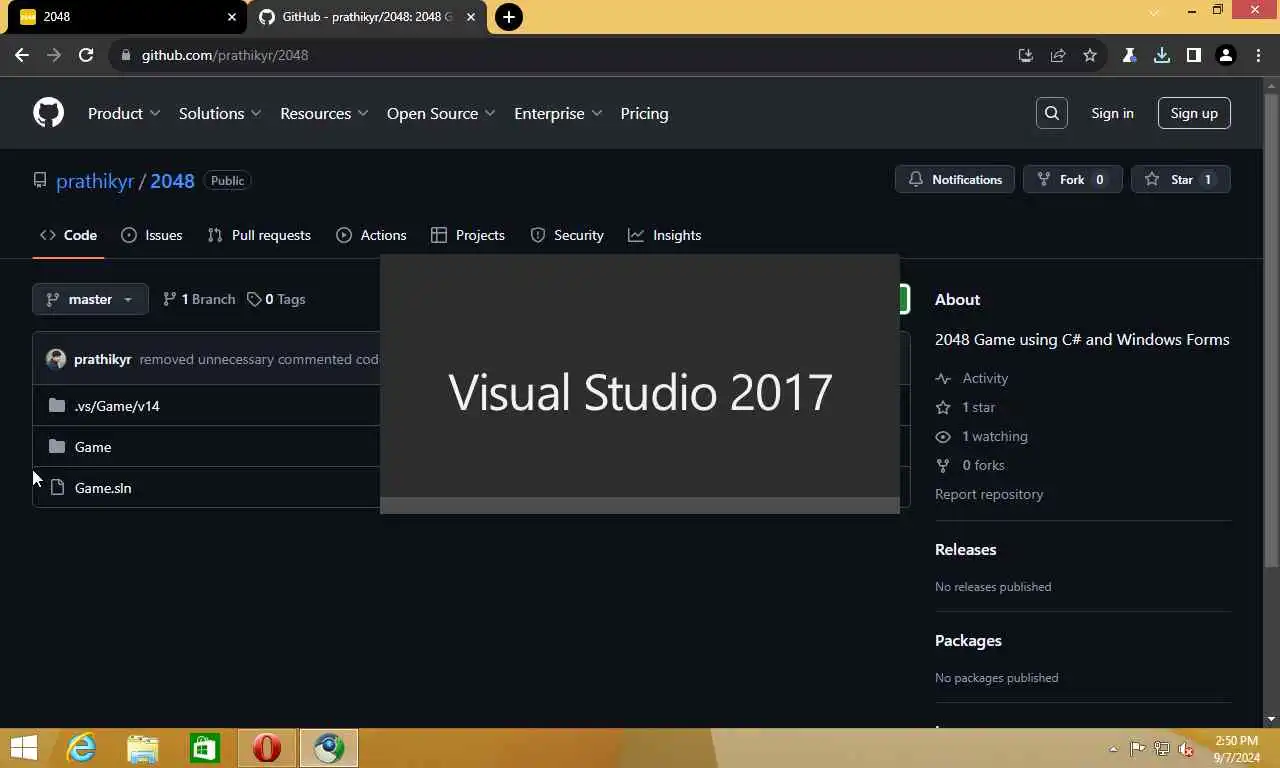Open the prathikyr owner link
This screenshot has height=768, width=1280.
(x=95, y=181)
